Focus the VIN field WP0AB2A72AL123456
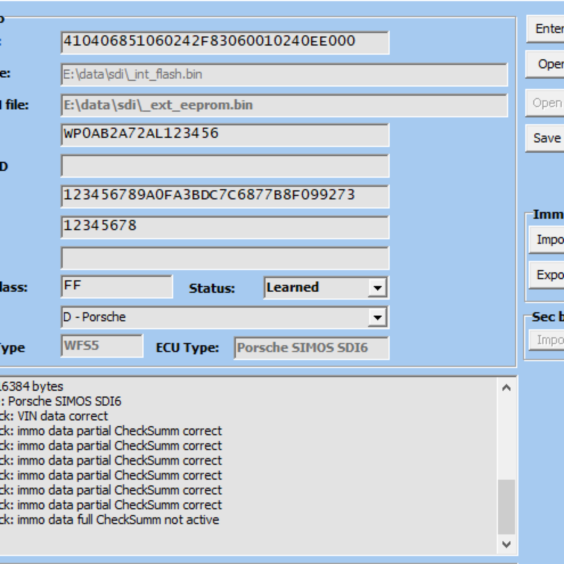This screenshot has width=564, height=564. [225, 135]
